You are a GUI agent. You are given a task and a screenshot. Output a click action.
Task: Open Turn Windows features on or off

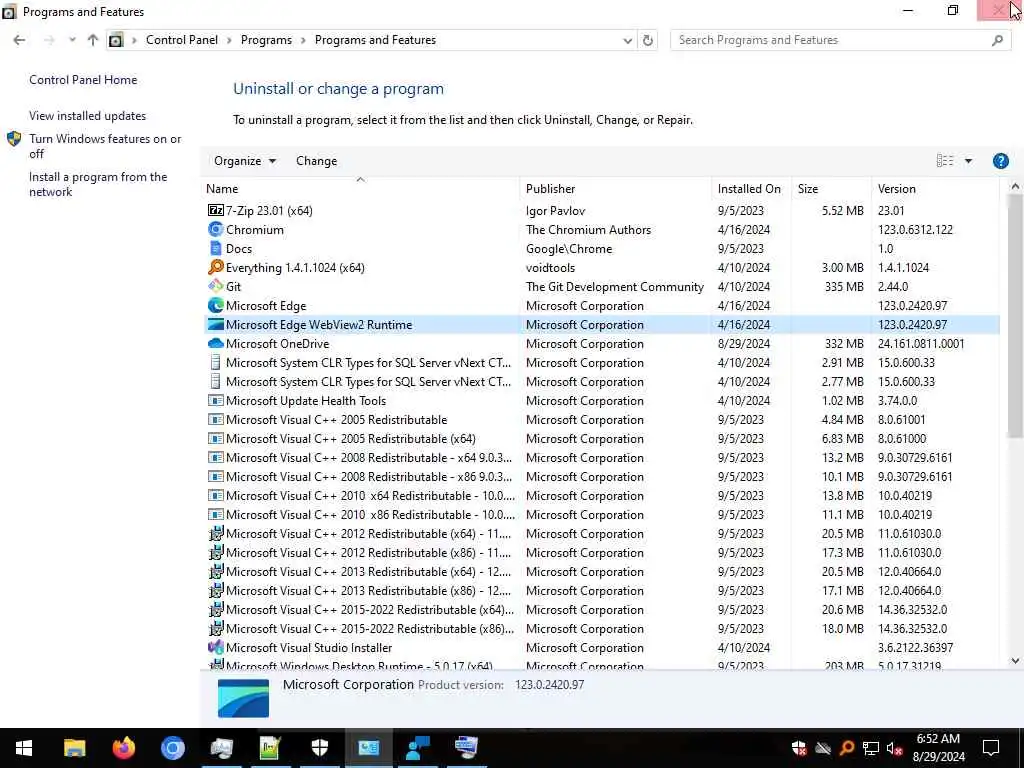click(104, 146)
